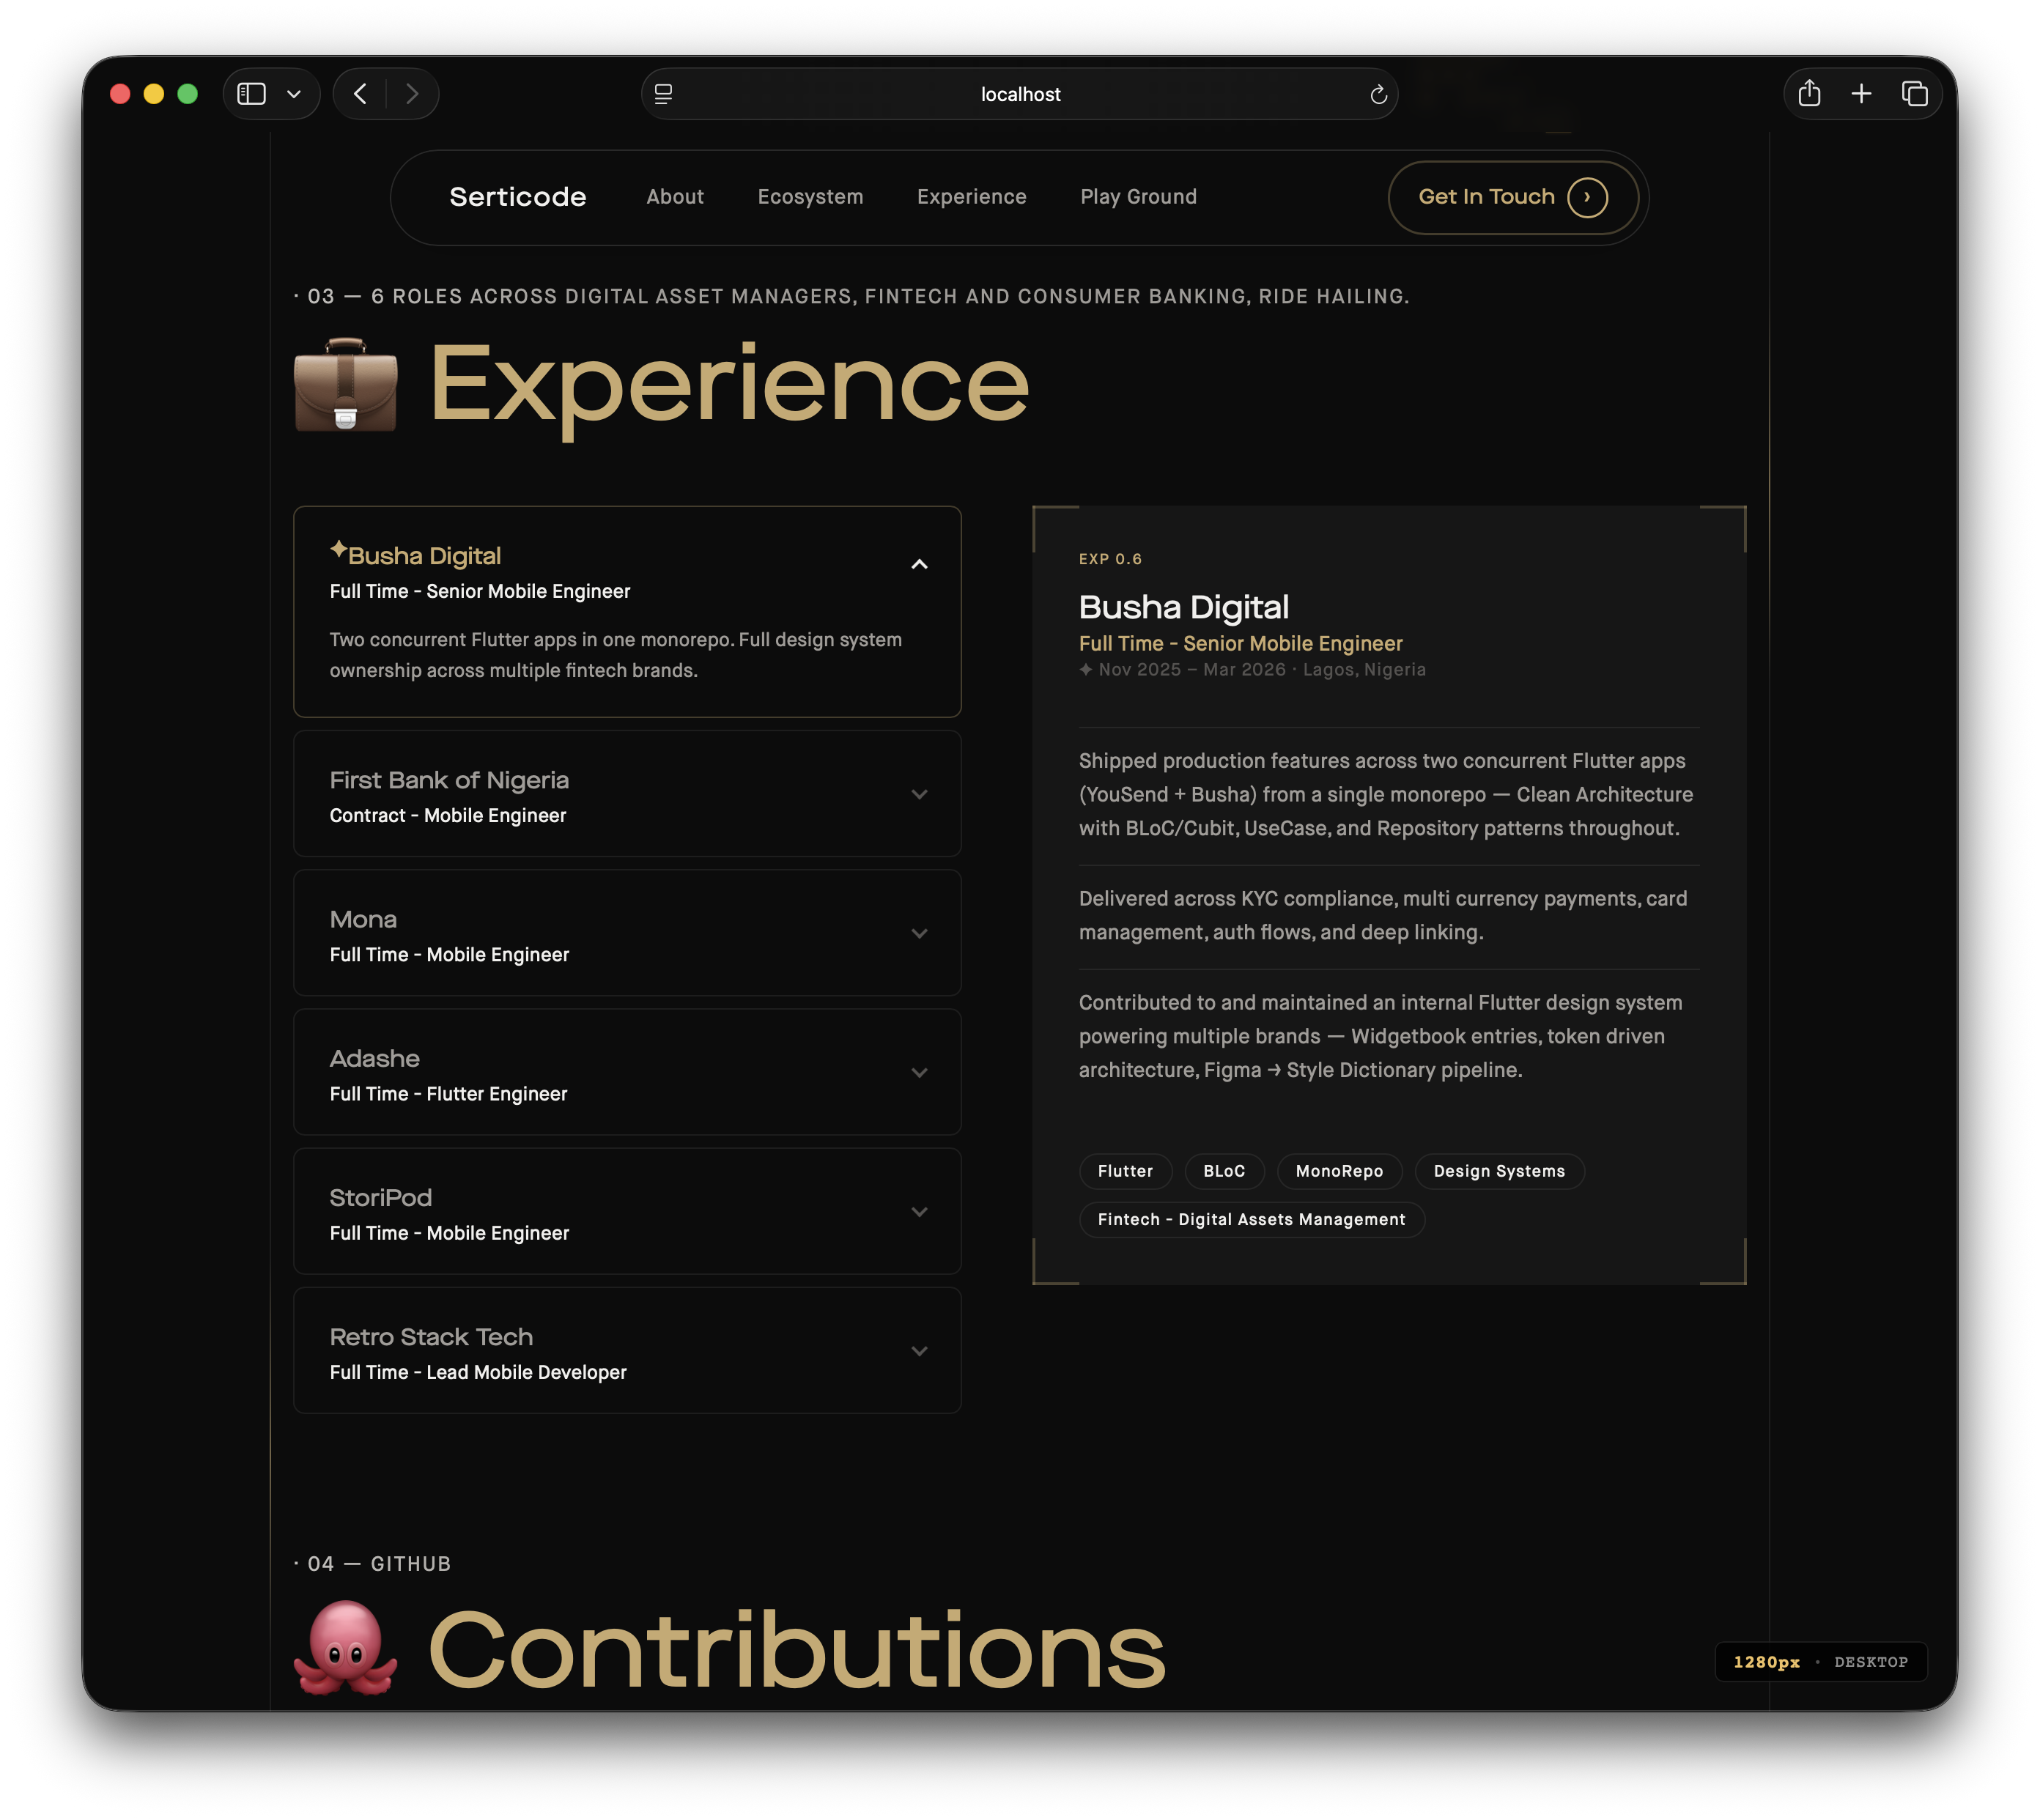Click the paragraph about KYC compliance

1383,915
